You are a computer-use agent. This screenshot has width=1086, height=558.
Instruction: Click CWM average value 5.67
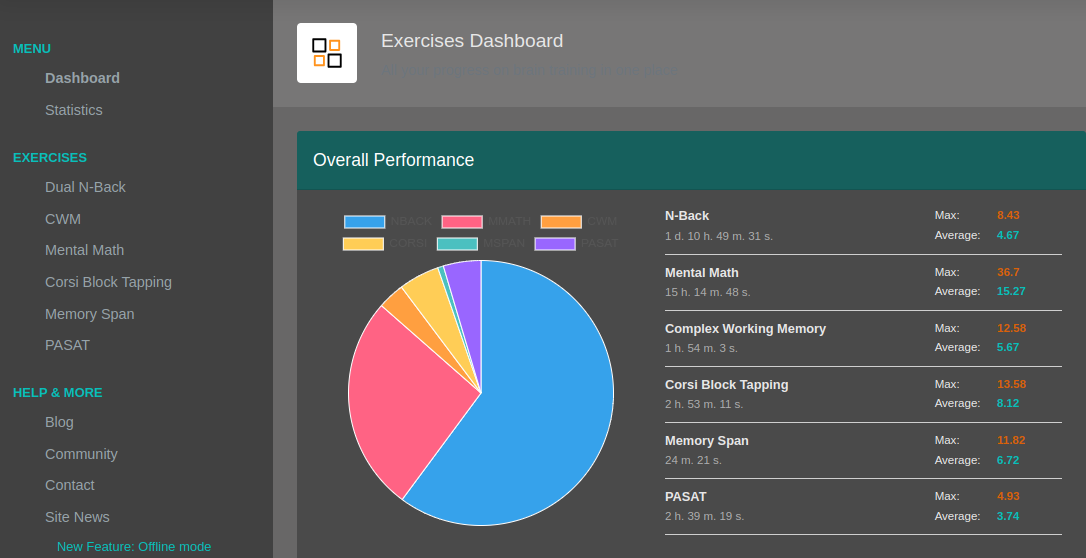click(1008, 348)
